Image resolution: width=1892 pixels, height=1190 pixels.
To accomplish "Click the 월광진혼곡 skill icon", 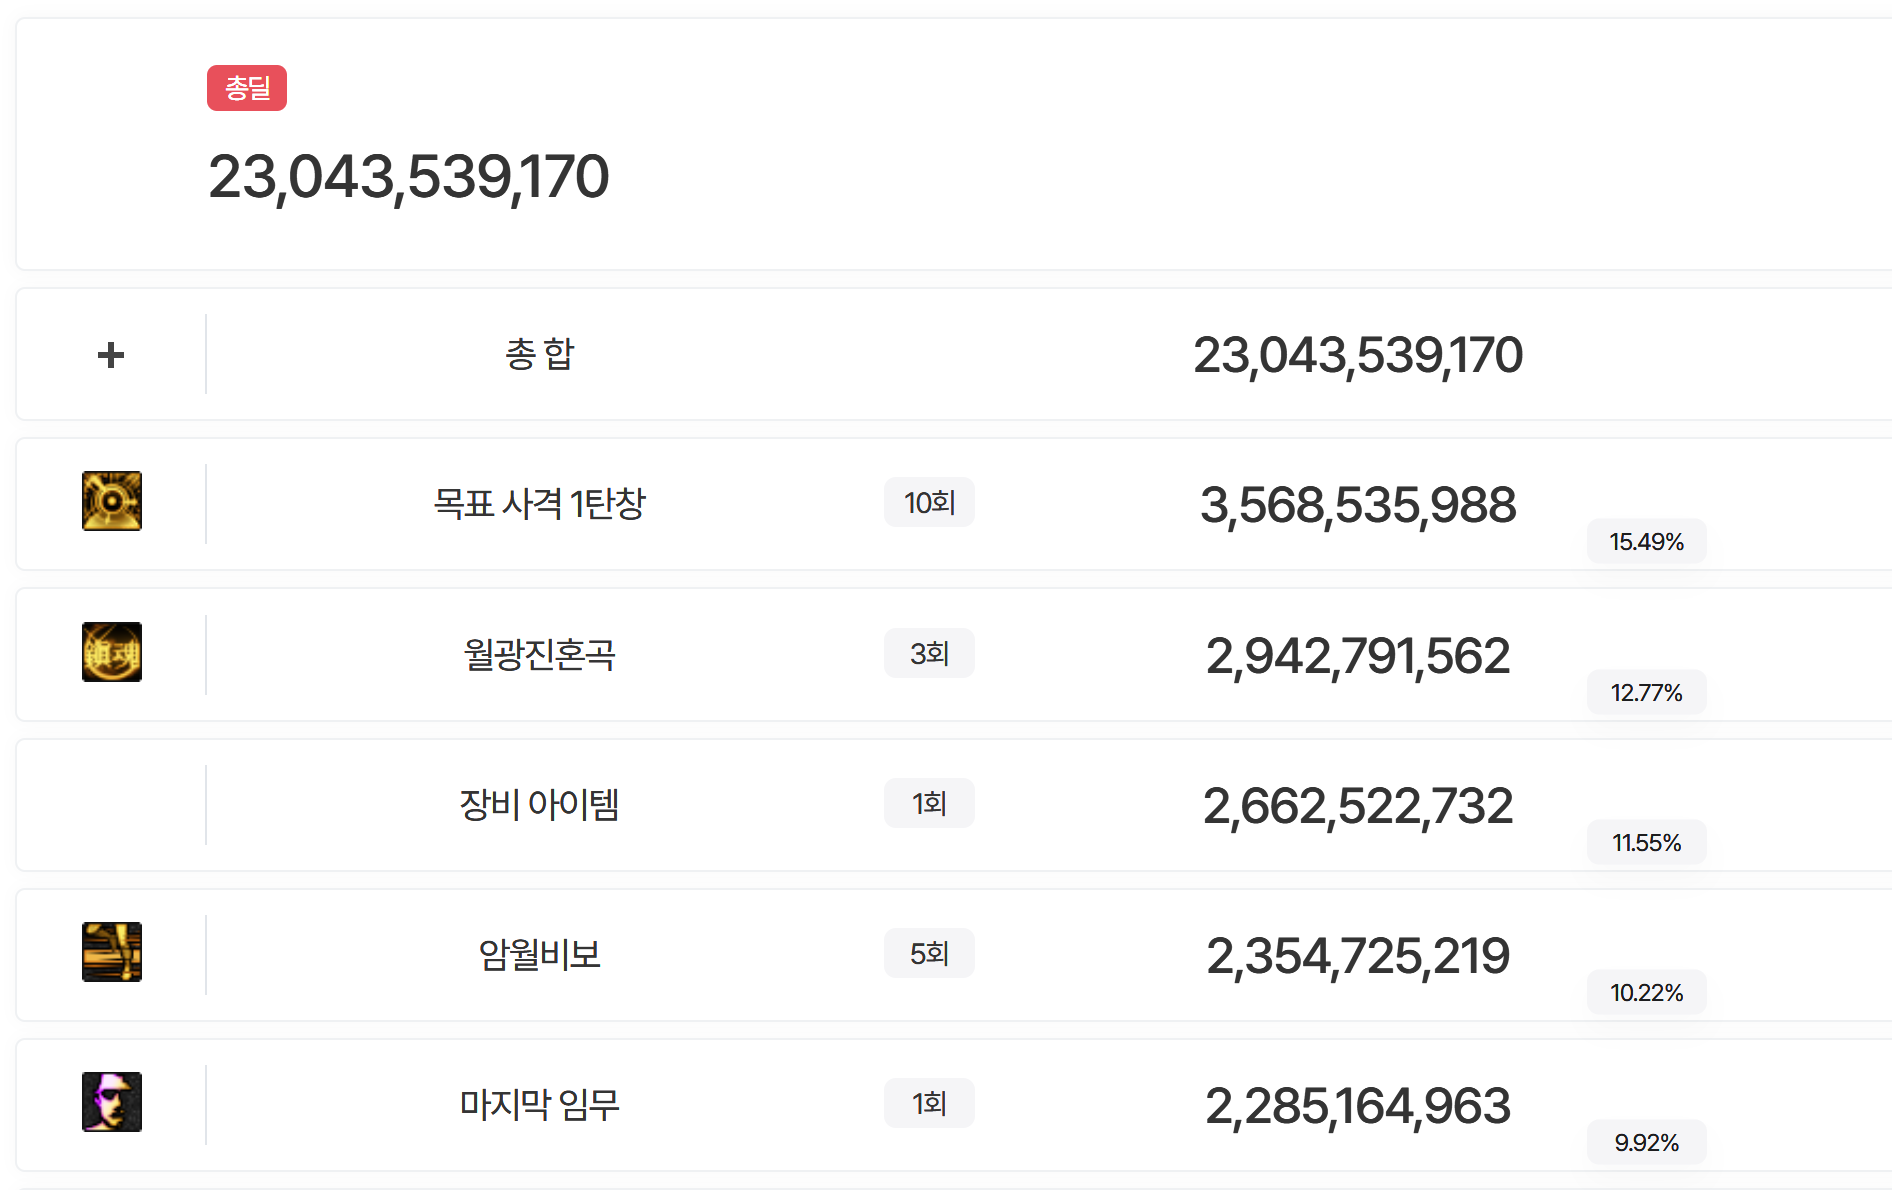I will click(112, 652).
